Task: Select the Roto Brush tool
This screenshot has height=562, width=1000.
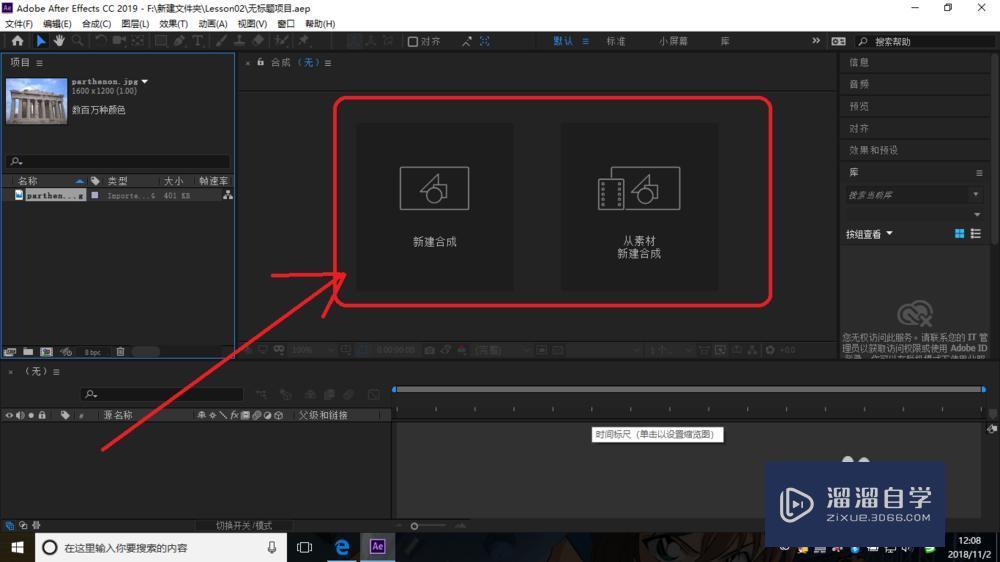Action: coord(281,41)
